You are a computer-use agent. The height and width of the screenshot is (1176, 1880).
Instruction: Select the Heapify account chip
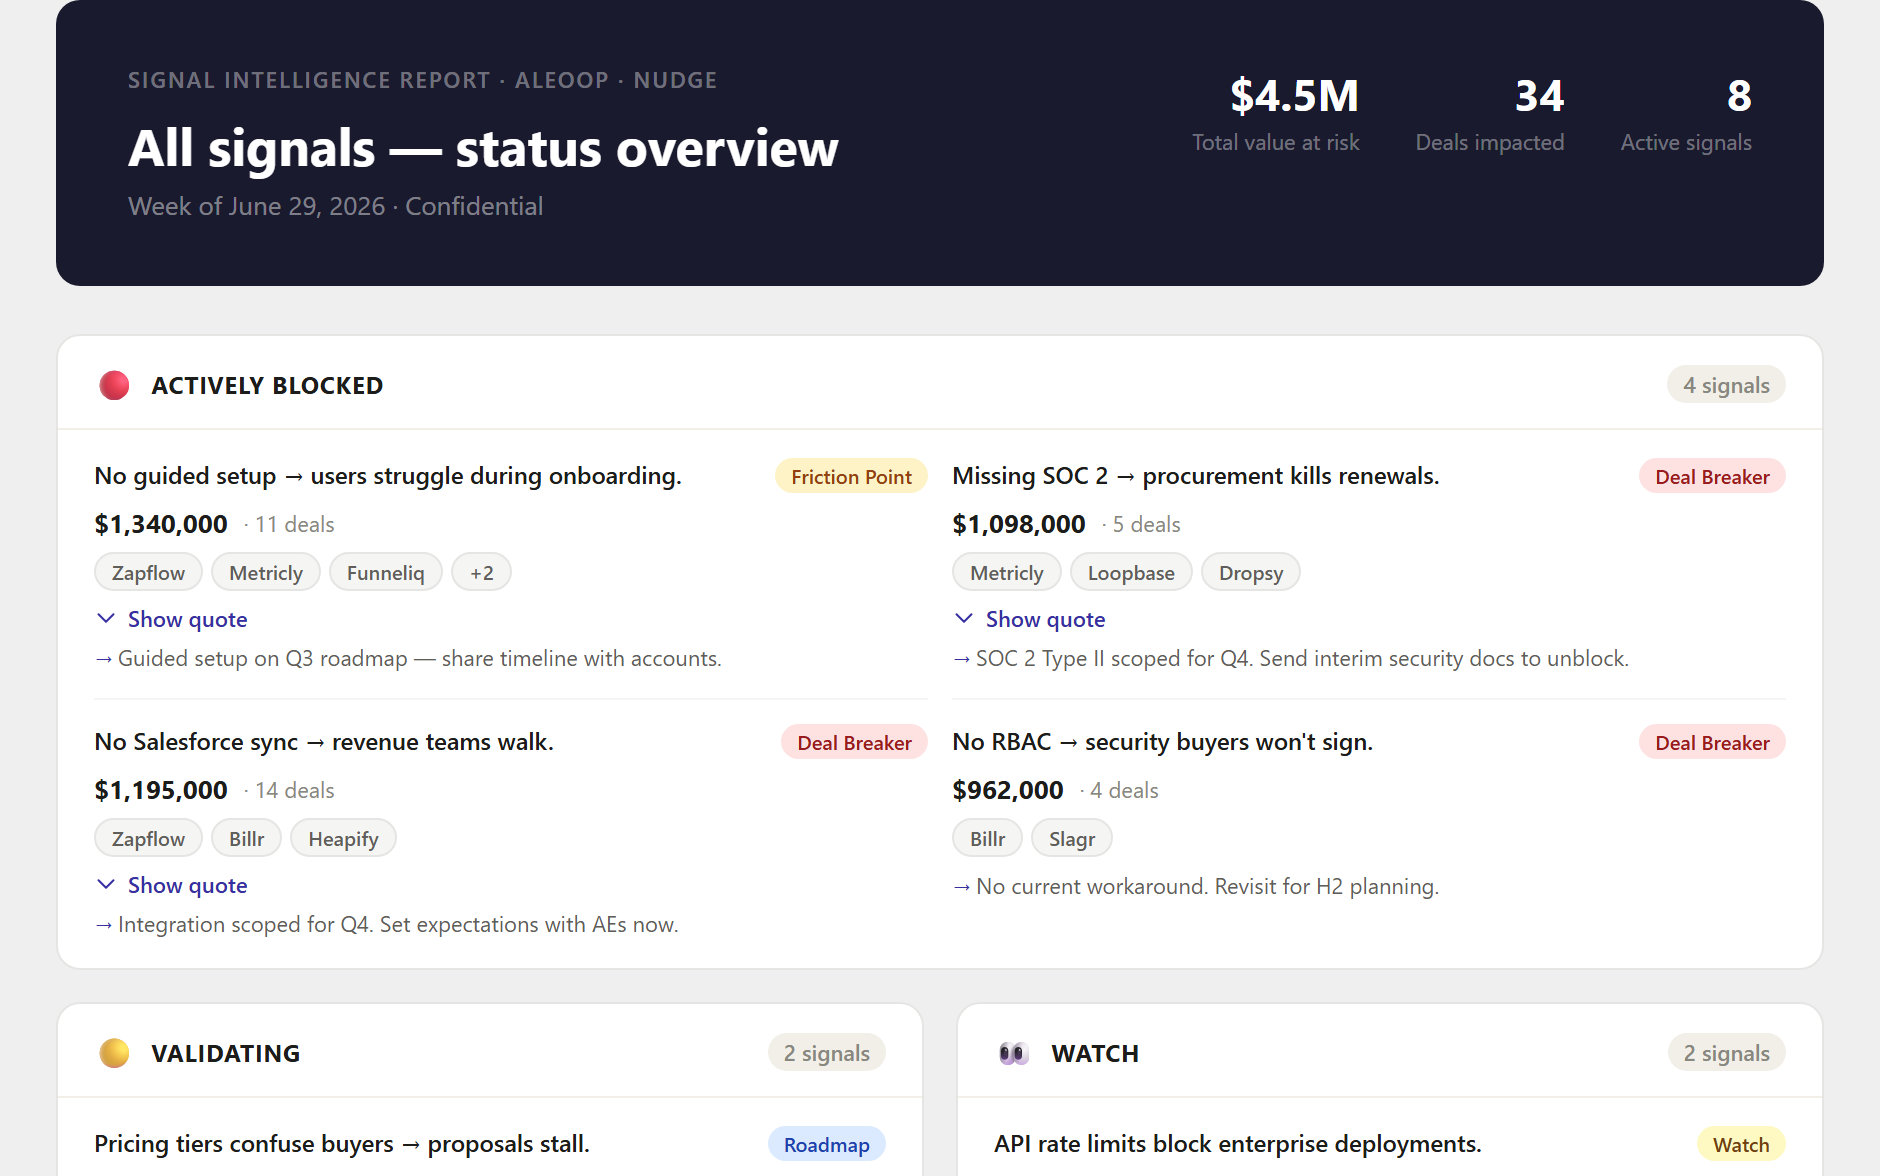(x=343, y=839)
